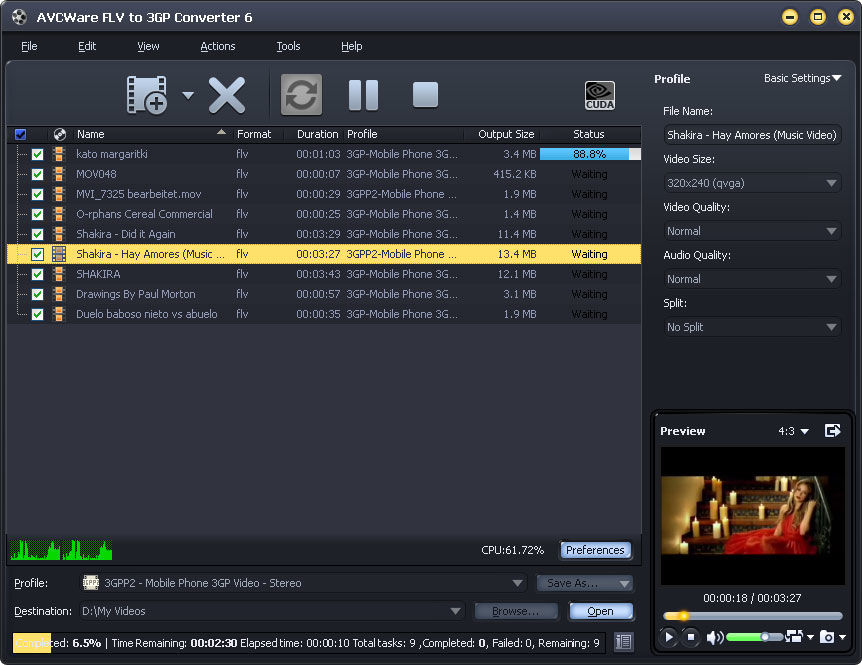The width and height of the screenshot is (862, 665).
Task: Open the Basic Settings dropdown
Action: click(802, 78)
